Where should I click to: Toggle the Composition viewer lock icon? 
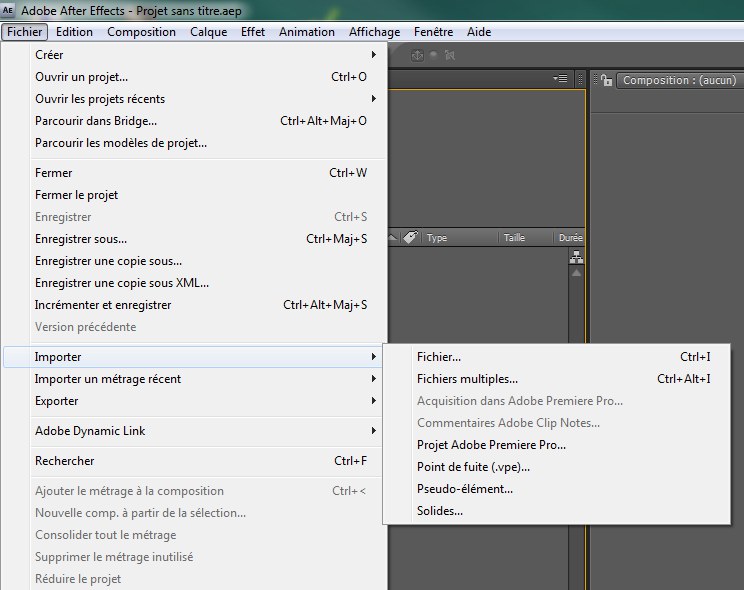tap(605, 80)
